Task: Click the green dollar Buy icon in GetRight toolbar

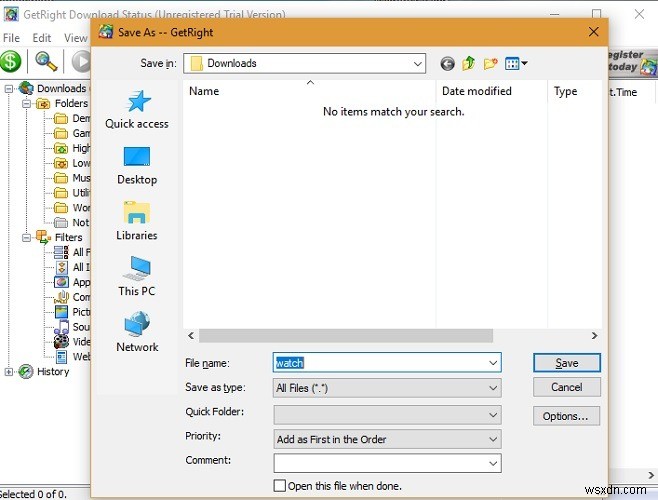Action: click(10, 61)
